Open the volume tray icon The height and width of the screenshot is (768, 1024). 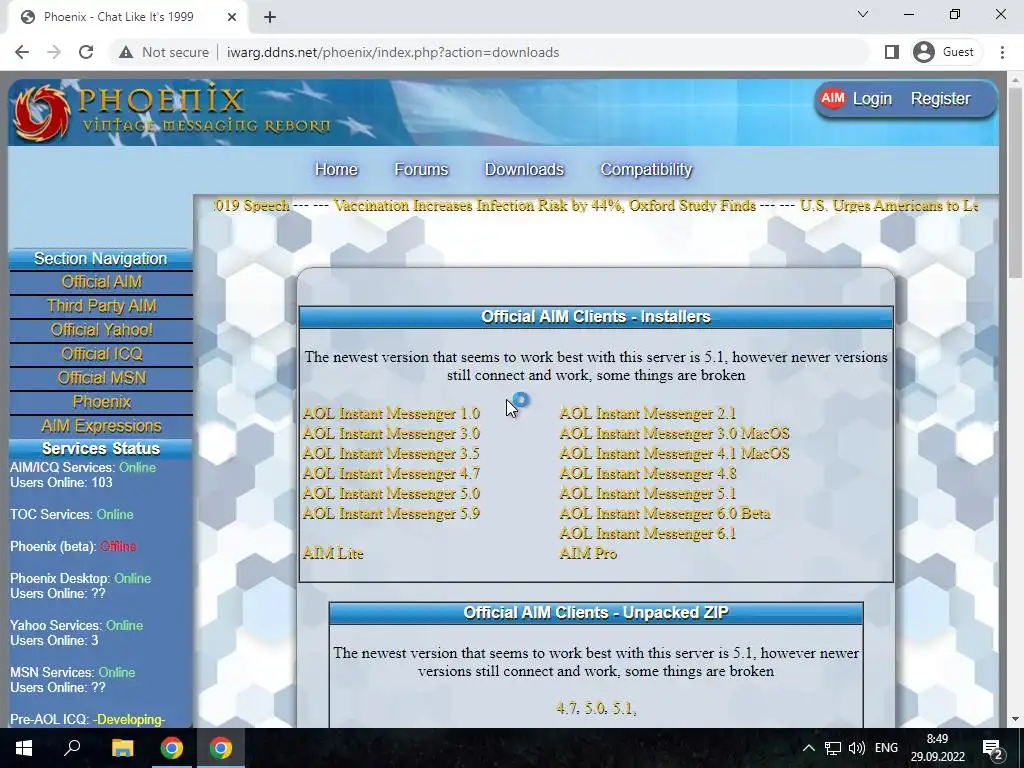tap(857, 748)
